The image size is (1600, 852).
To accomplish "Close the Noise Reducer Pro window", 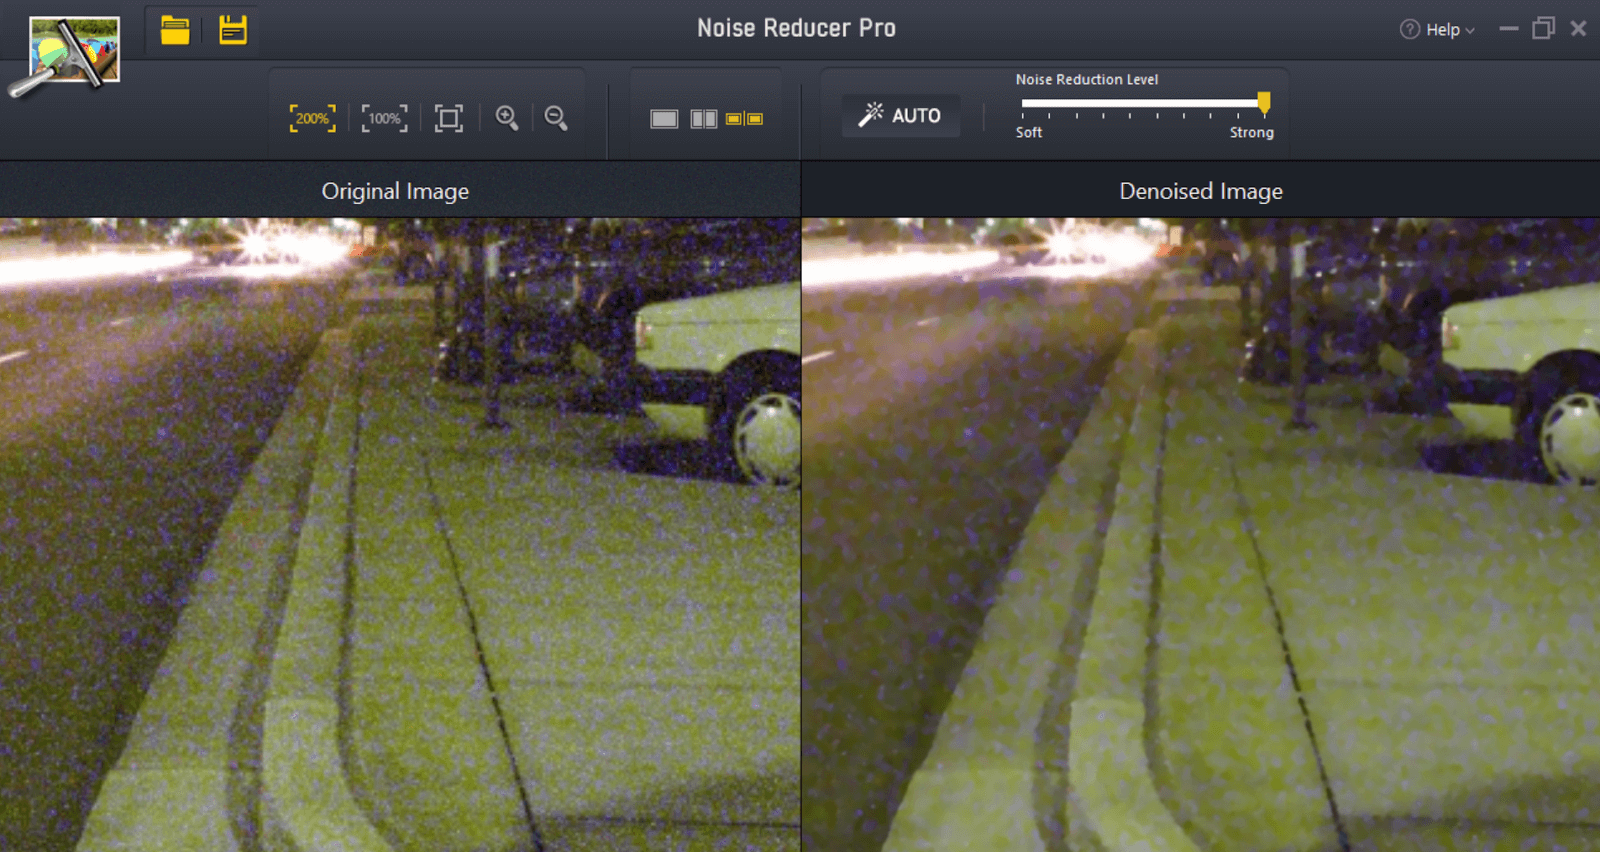I will [x=1578, y=28].
